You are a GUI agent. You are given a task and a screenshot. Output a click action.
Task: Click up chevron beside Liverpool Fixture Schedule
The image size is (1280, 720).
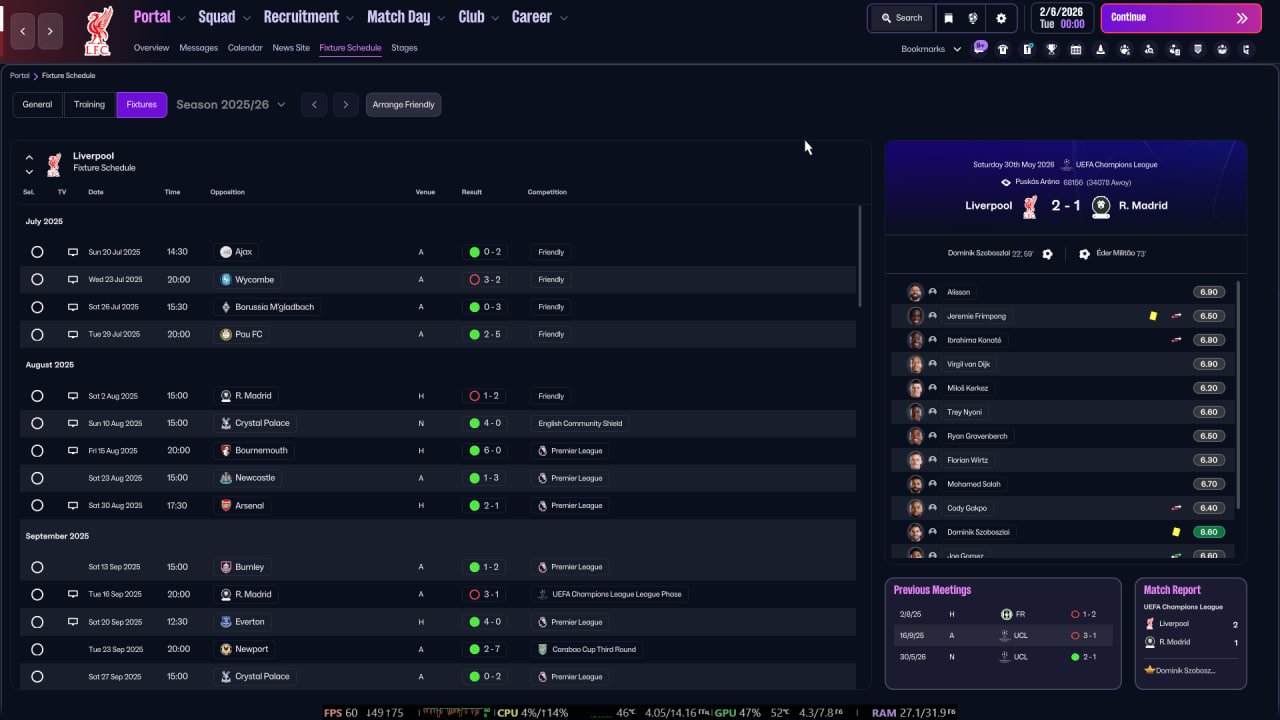pyautogui.click(x=29, y=157)
